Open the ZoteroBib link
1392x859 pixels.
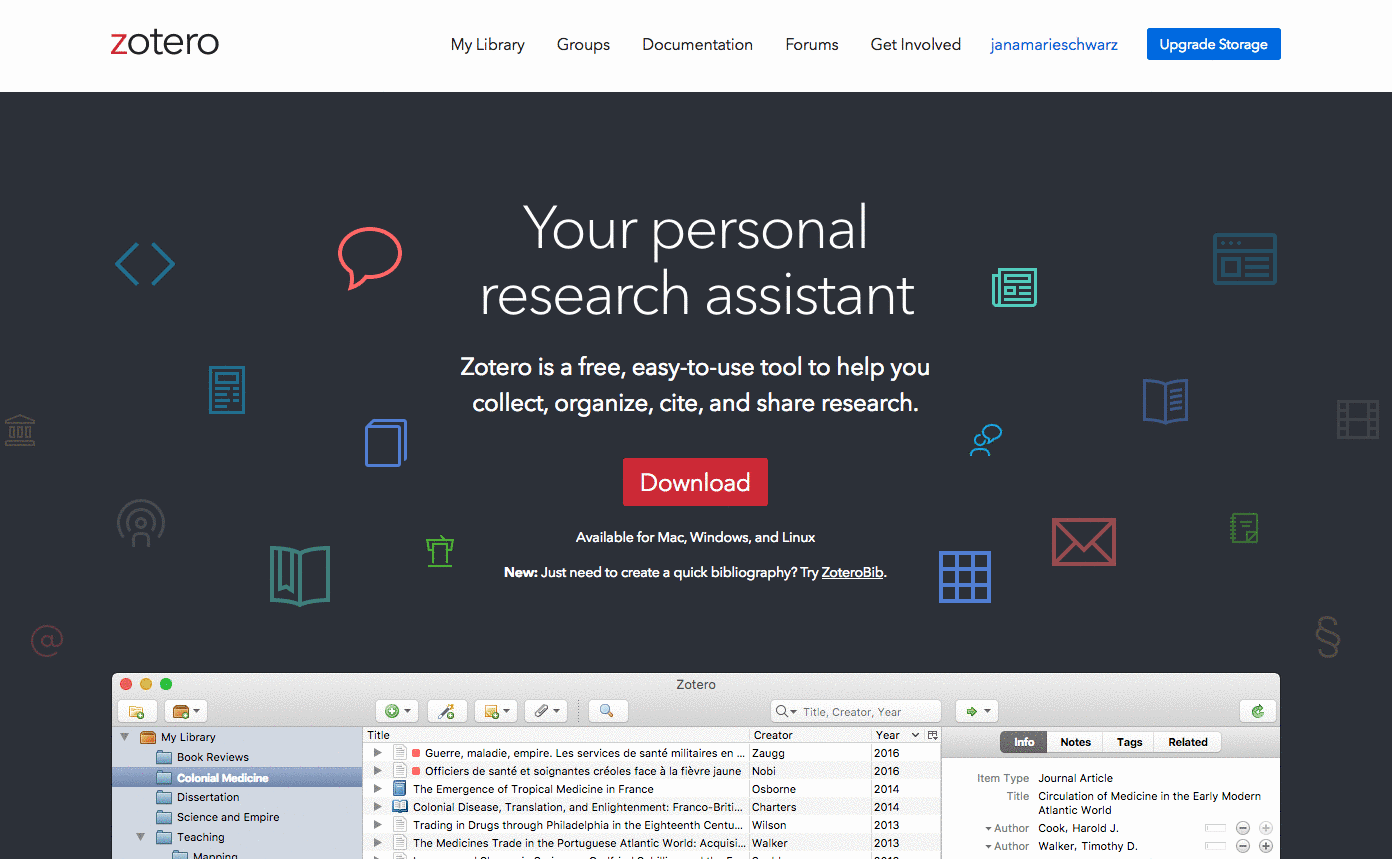pyautogui.click(x=853, y=573)
